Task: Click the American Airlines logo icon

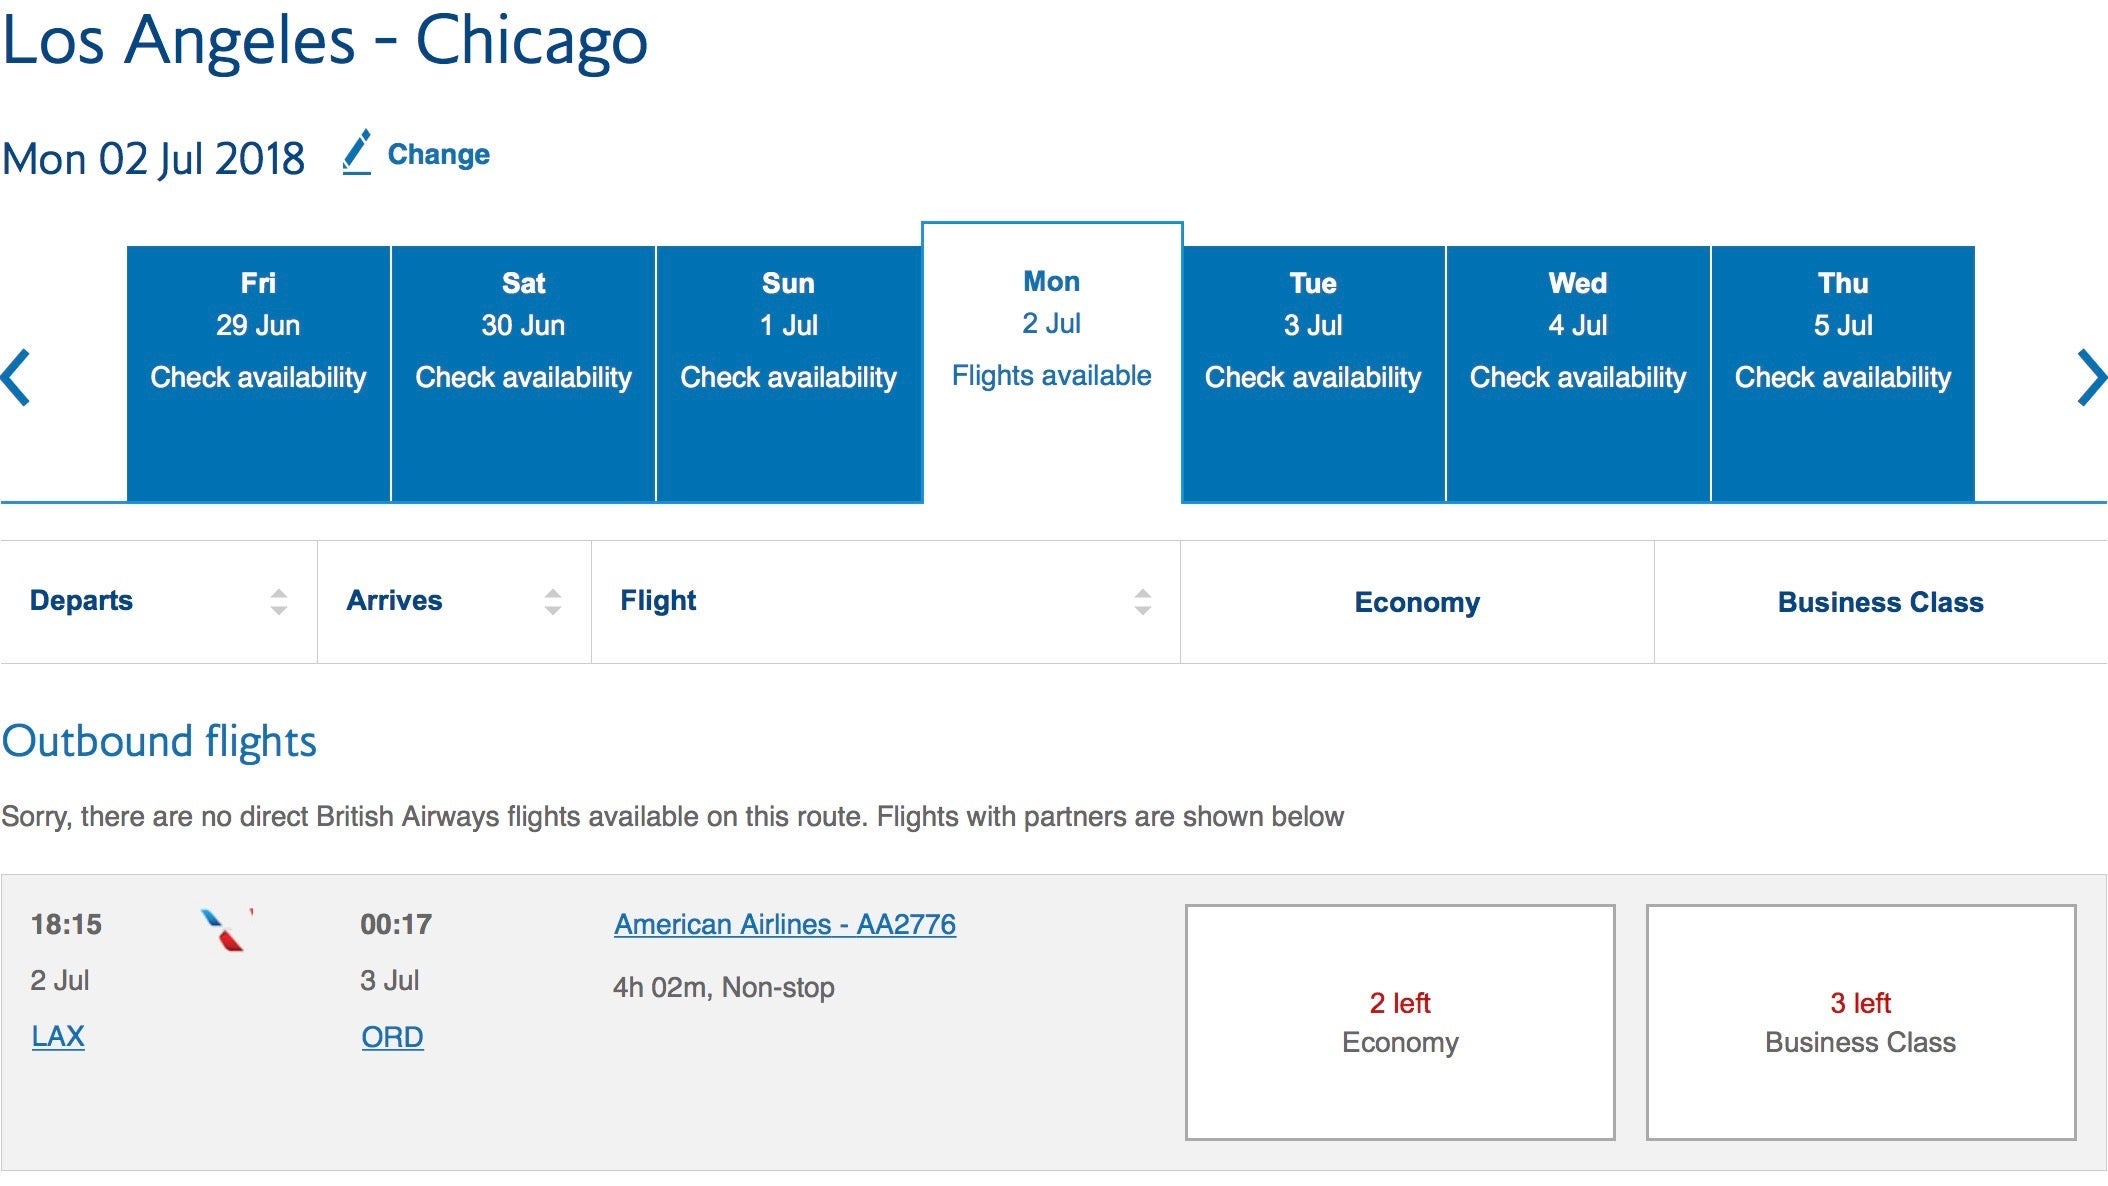Action: pyautogui.click(x=225, y=929)
